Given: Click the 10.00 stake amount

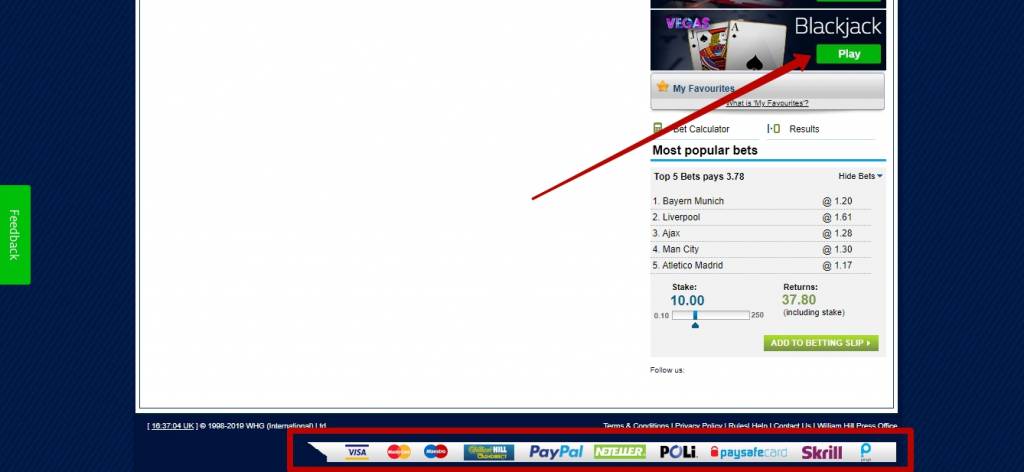Looking at the screenshot, I should click(x=687, y=300).
